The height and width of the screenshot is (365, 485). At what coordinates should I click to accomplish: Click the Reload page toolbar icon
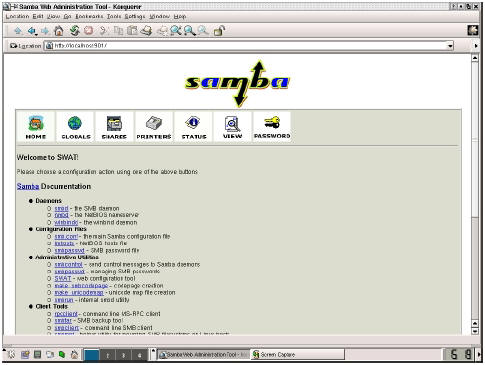pyautogui.click(x=74, y=31)
